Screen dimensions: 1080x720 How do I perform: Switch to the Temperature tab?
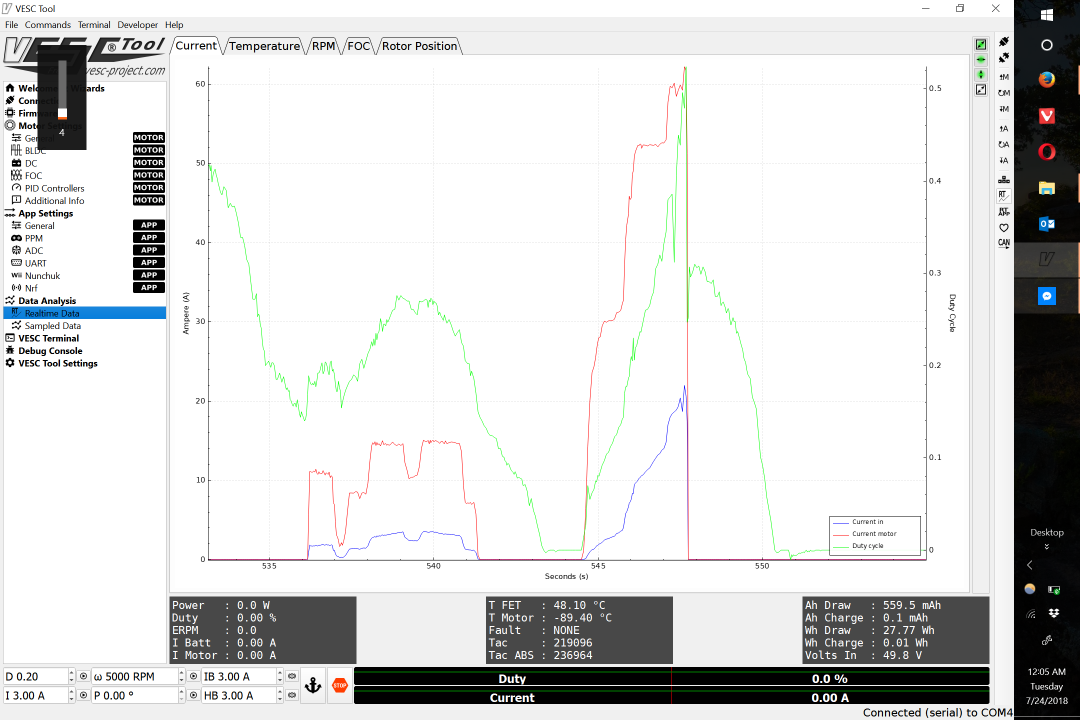264,45
